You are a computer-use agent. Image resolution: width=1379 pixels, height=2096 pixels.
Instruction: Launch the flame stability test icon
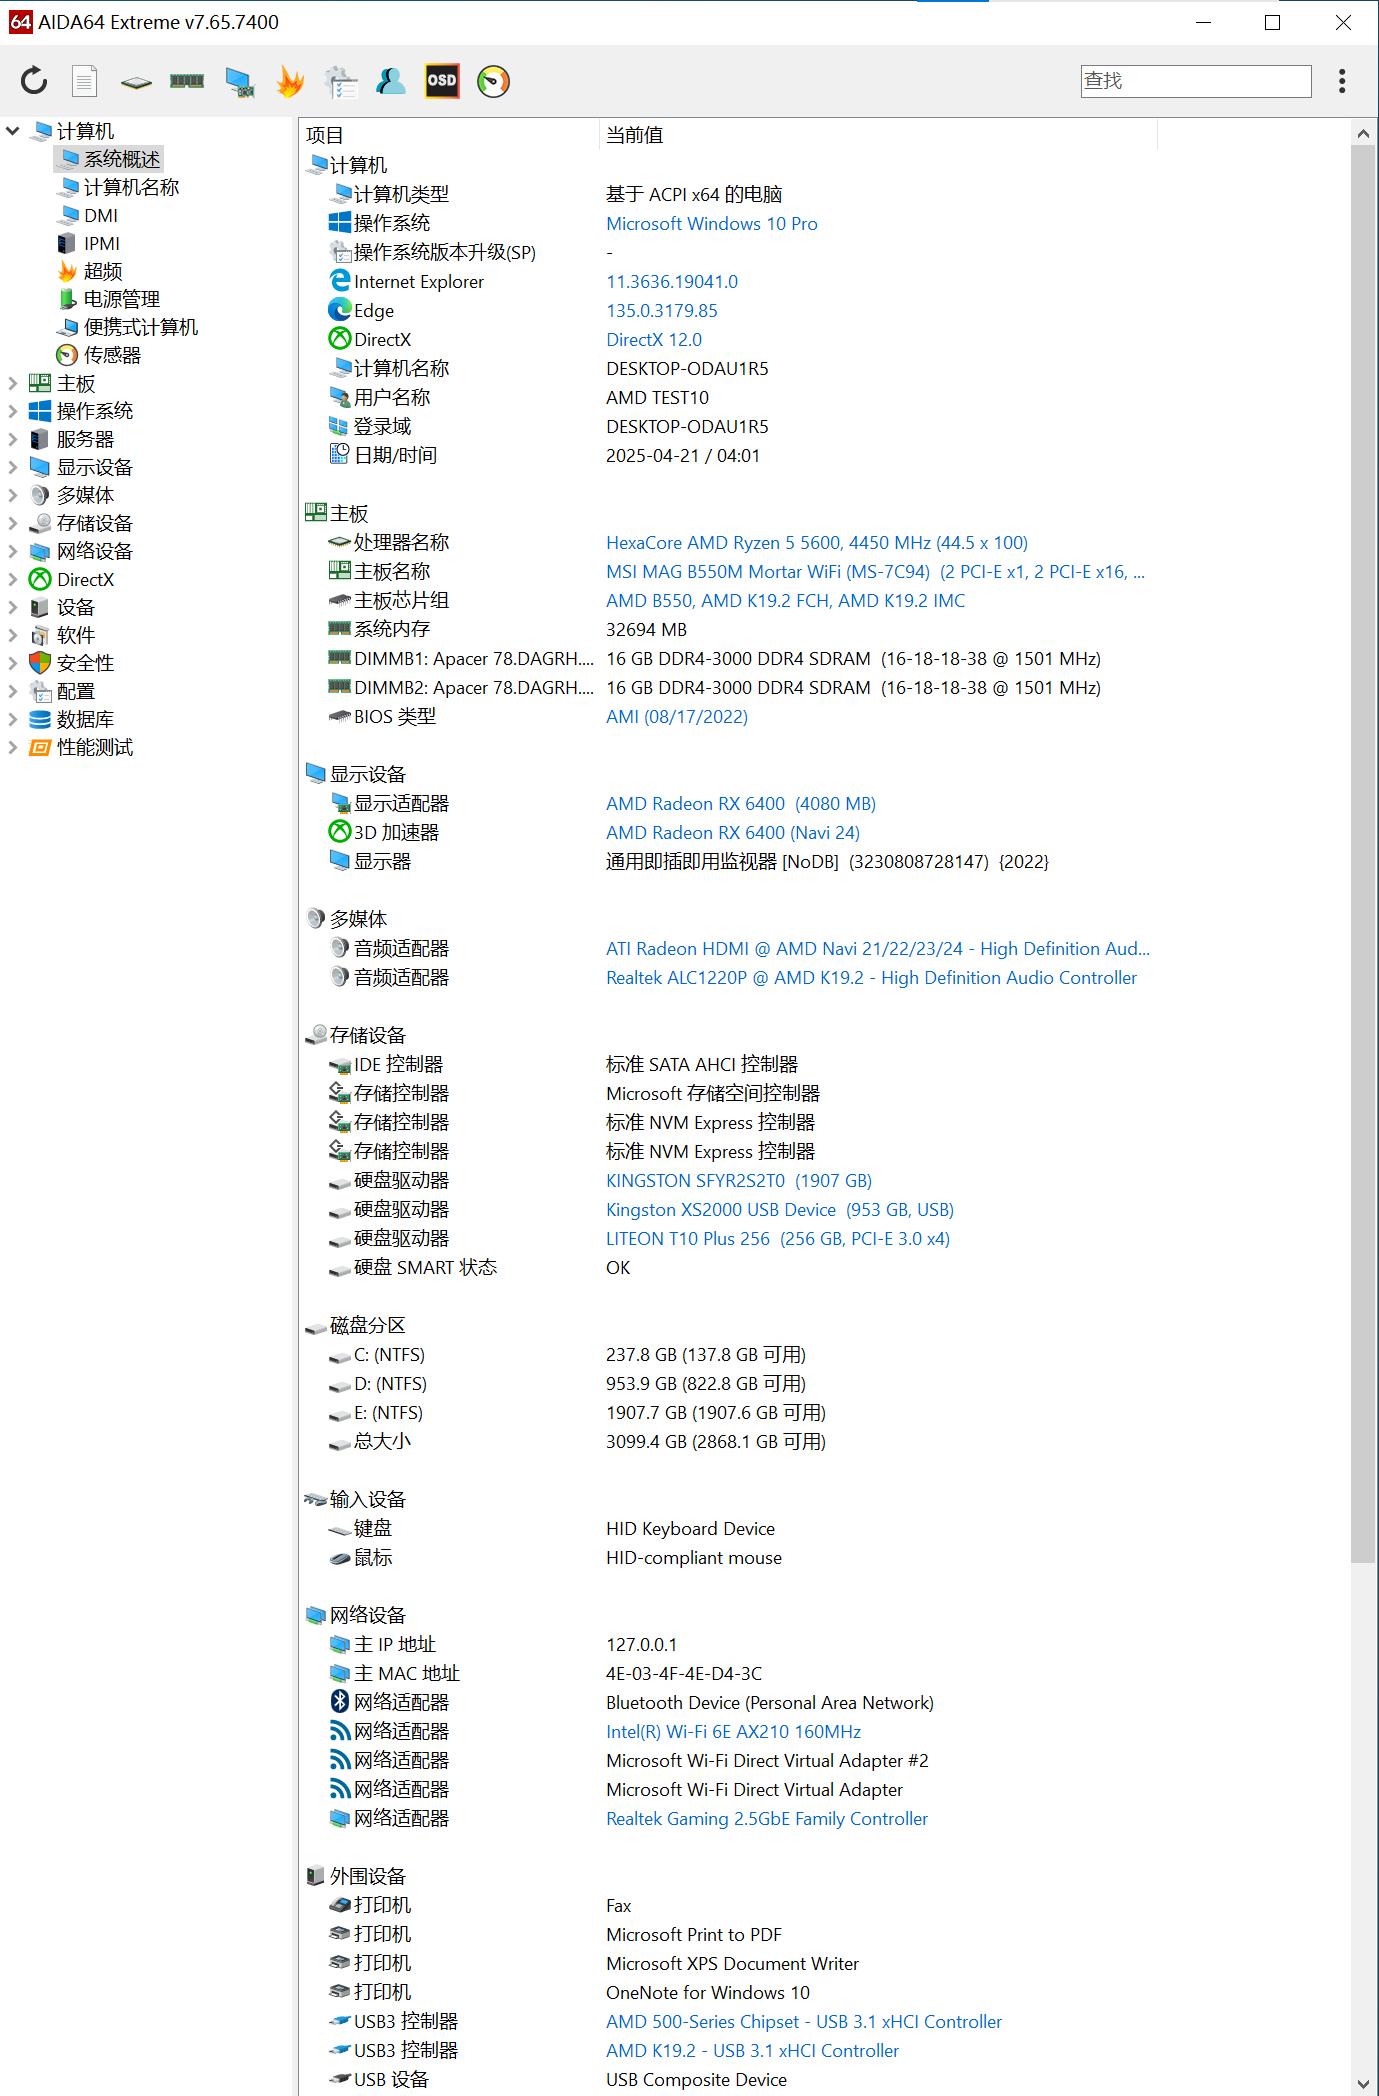pyautogui.click(x=290, y=81)
